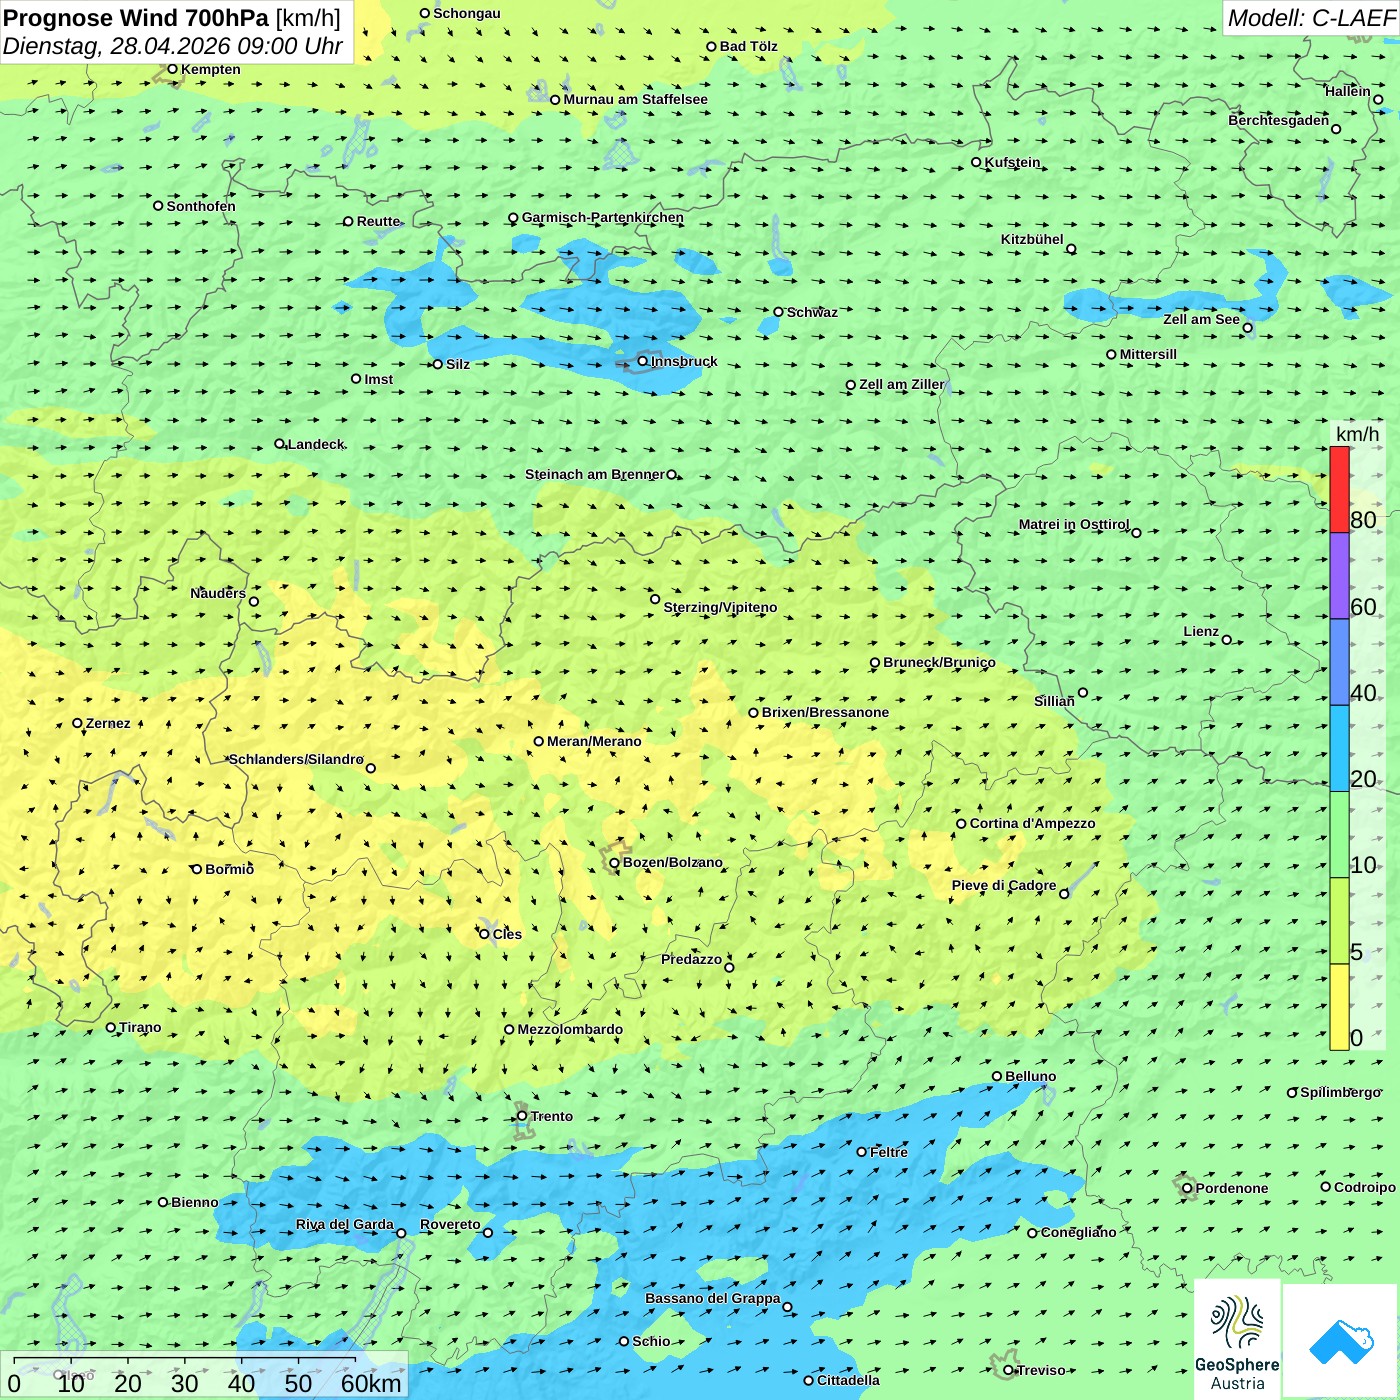Select the light blue 20–40 km/h legend swatch
This screenshot has width=1400, height=1400.
coord(1339,749)
